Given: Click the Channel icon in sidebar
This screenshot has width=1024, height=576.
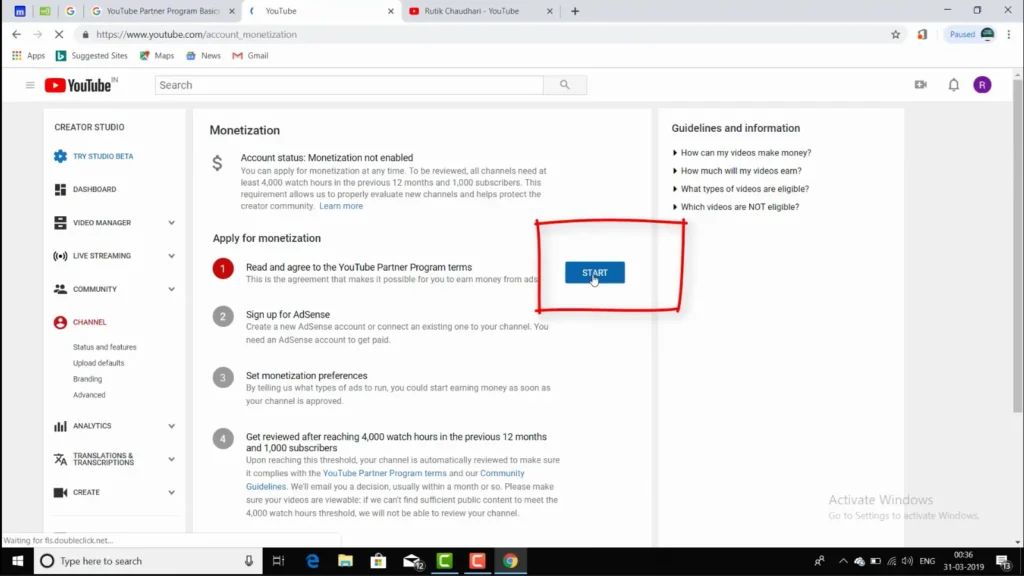Looking at the screenshot, I should pyautogui.click(x=60, y=322).
